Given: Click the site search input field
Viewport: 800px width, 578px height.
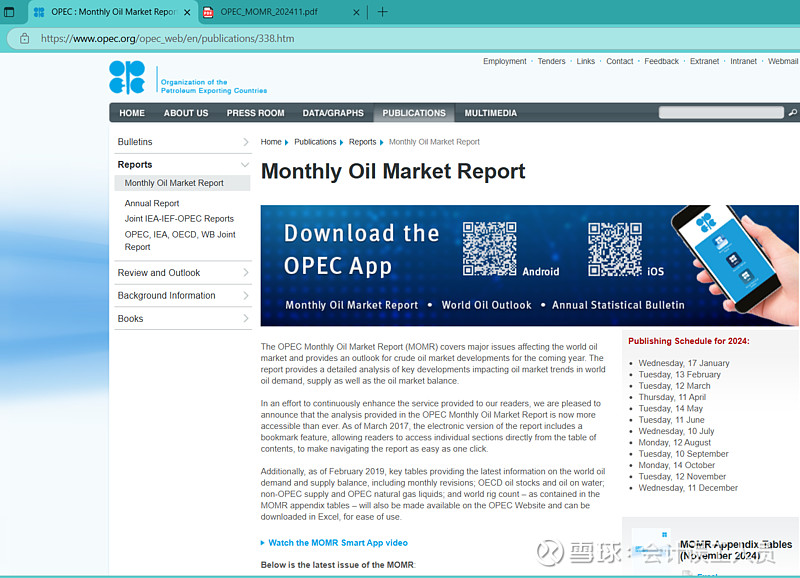Looking at the screenshot, I should click(x=721, y=112).
